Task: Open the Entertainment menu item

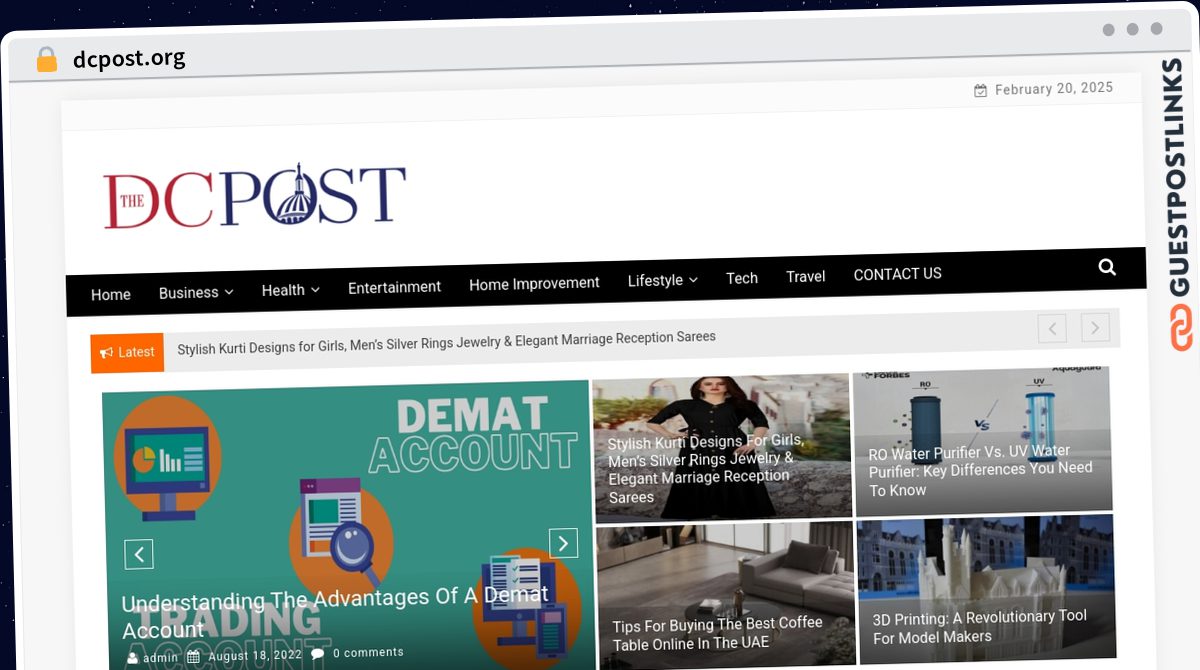Action: click(x=394, y=287)
